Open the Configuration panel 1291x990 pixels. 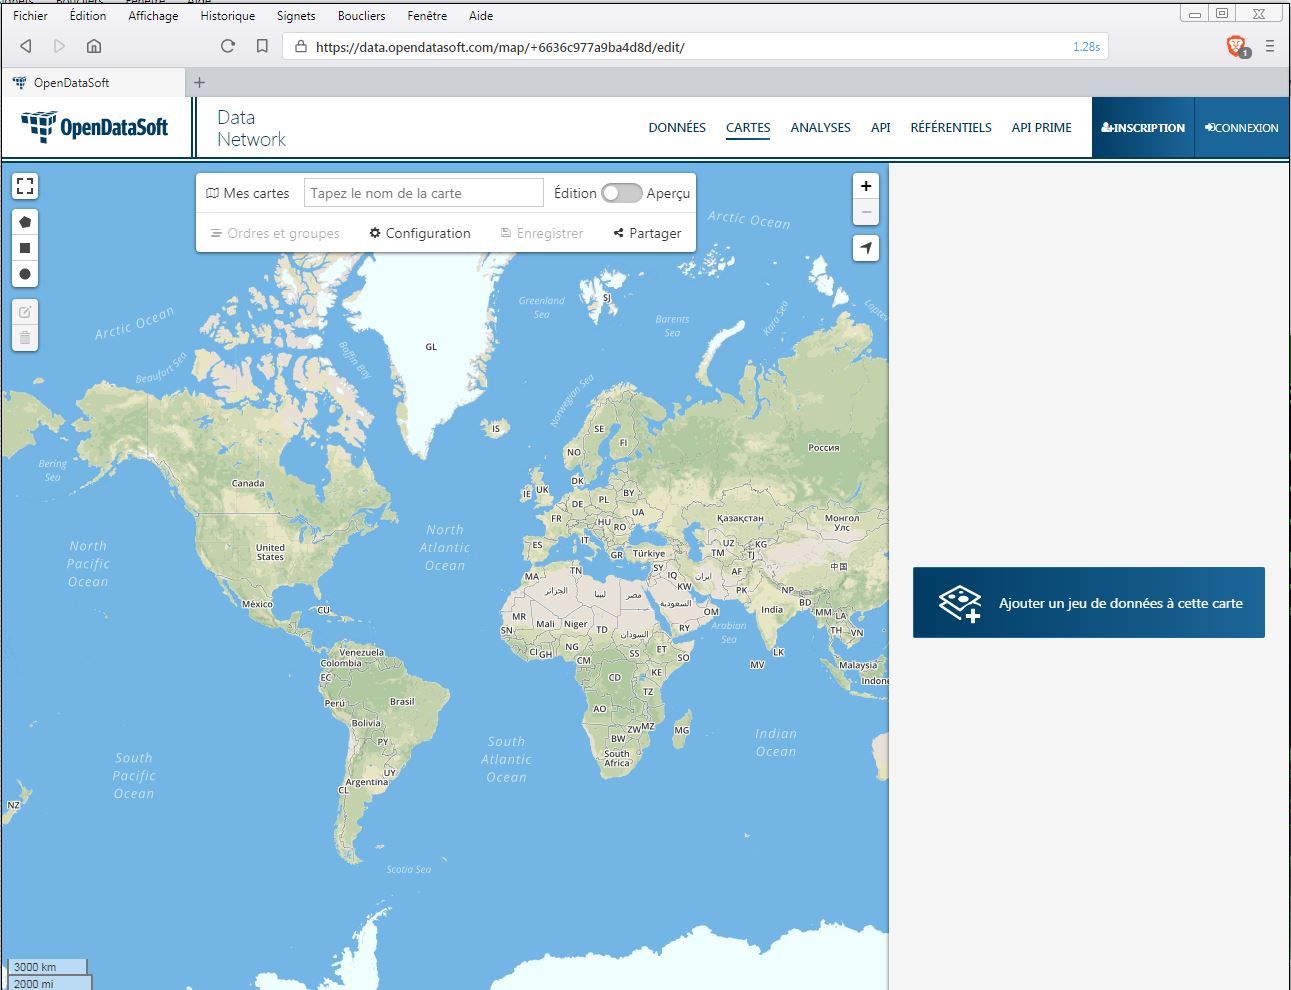point(420,233)
